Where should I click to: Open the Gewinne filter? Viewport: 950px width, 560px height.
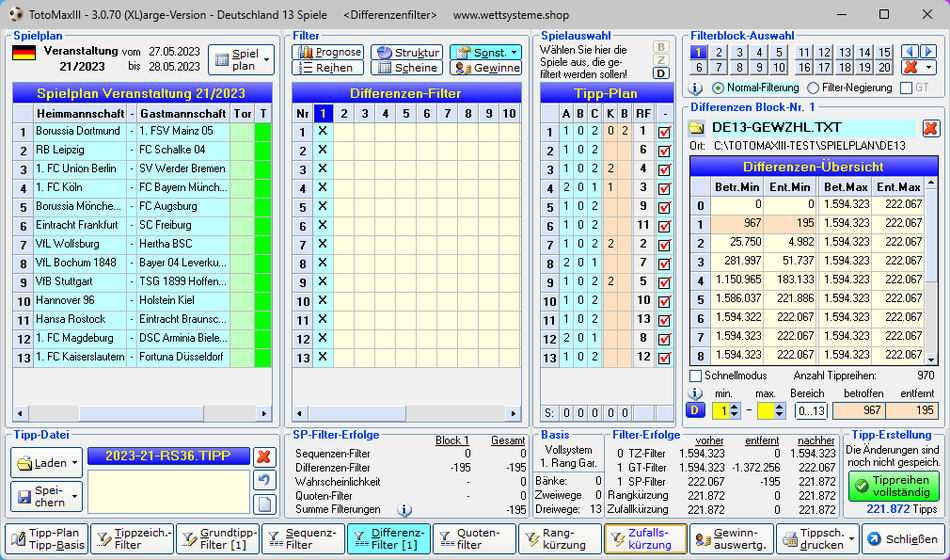[x=485, y=67]
